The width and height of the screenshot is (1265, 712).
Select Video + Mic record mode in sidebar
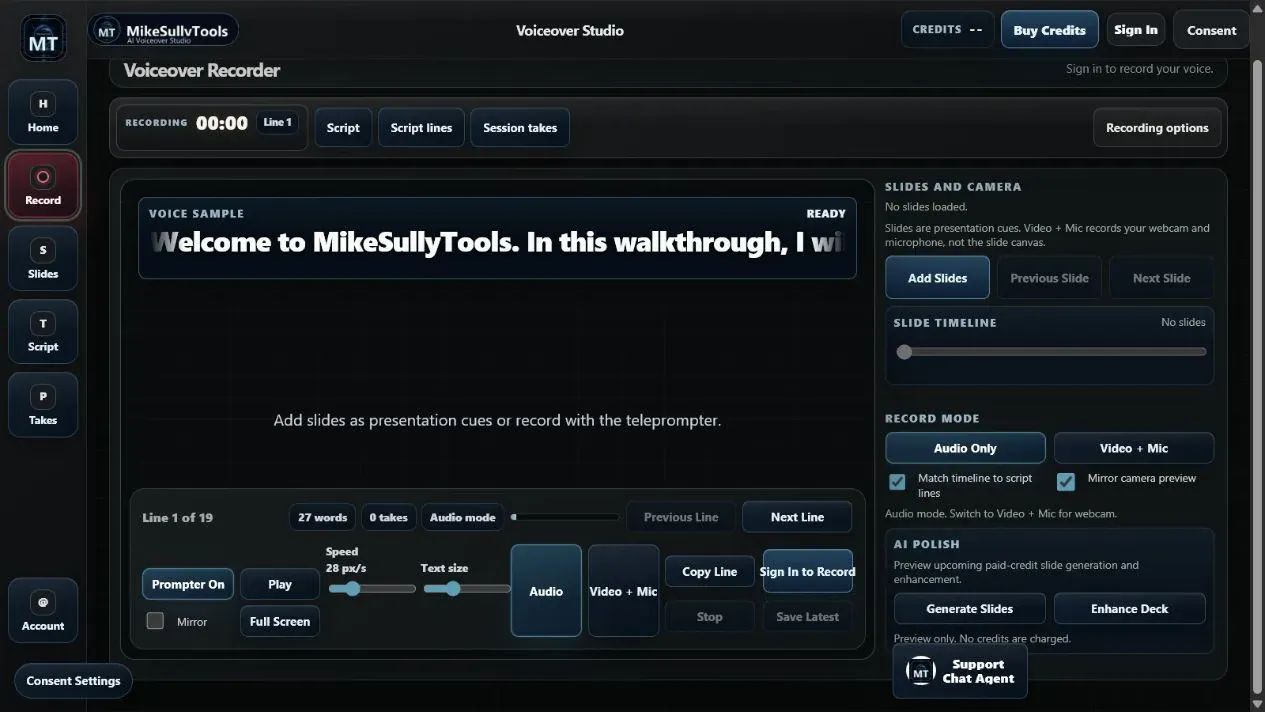tap(1134, 448)
